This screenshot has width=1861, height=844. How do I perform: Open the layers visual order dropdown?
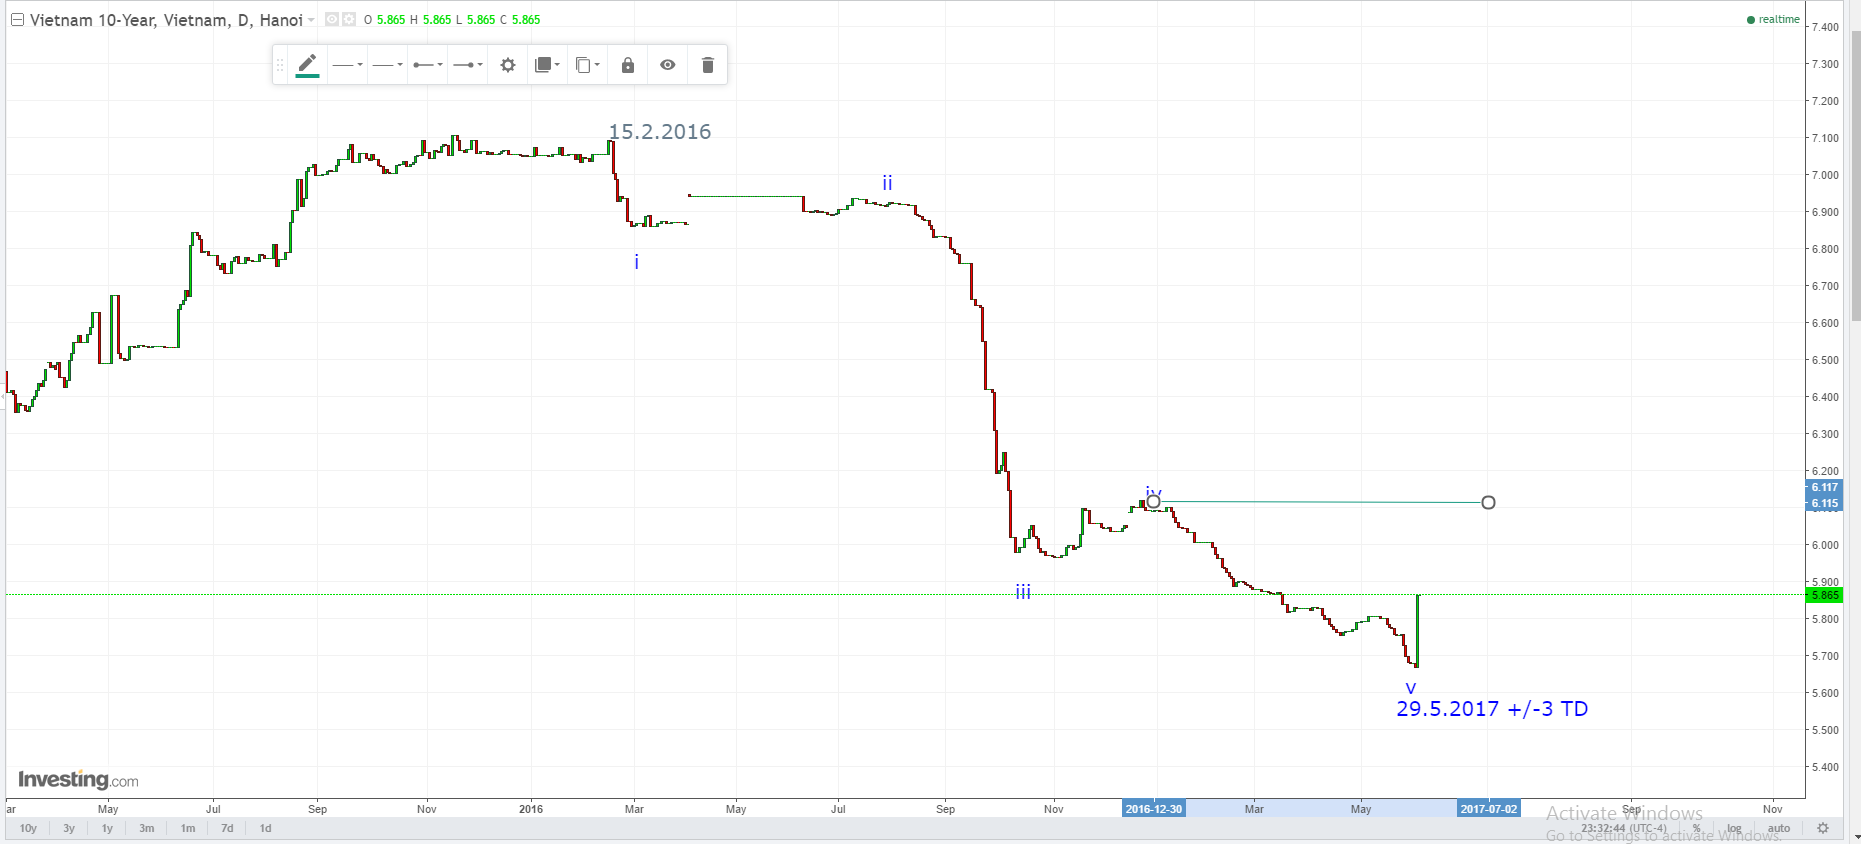547,65
